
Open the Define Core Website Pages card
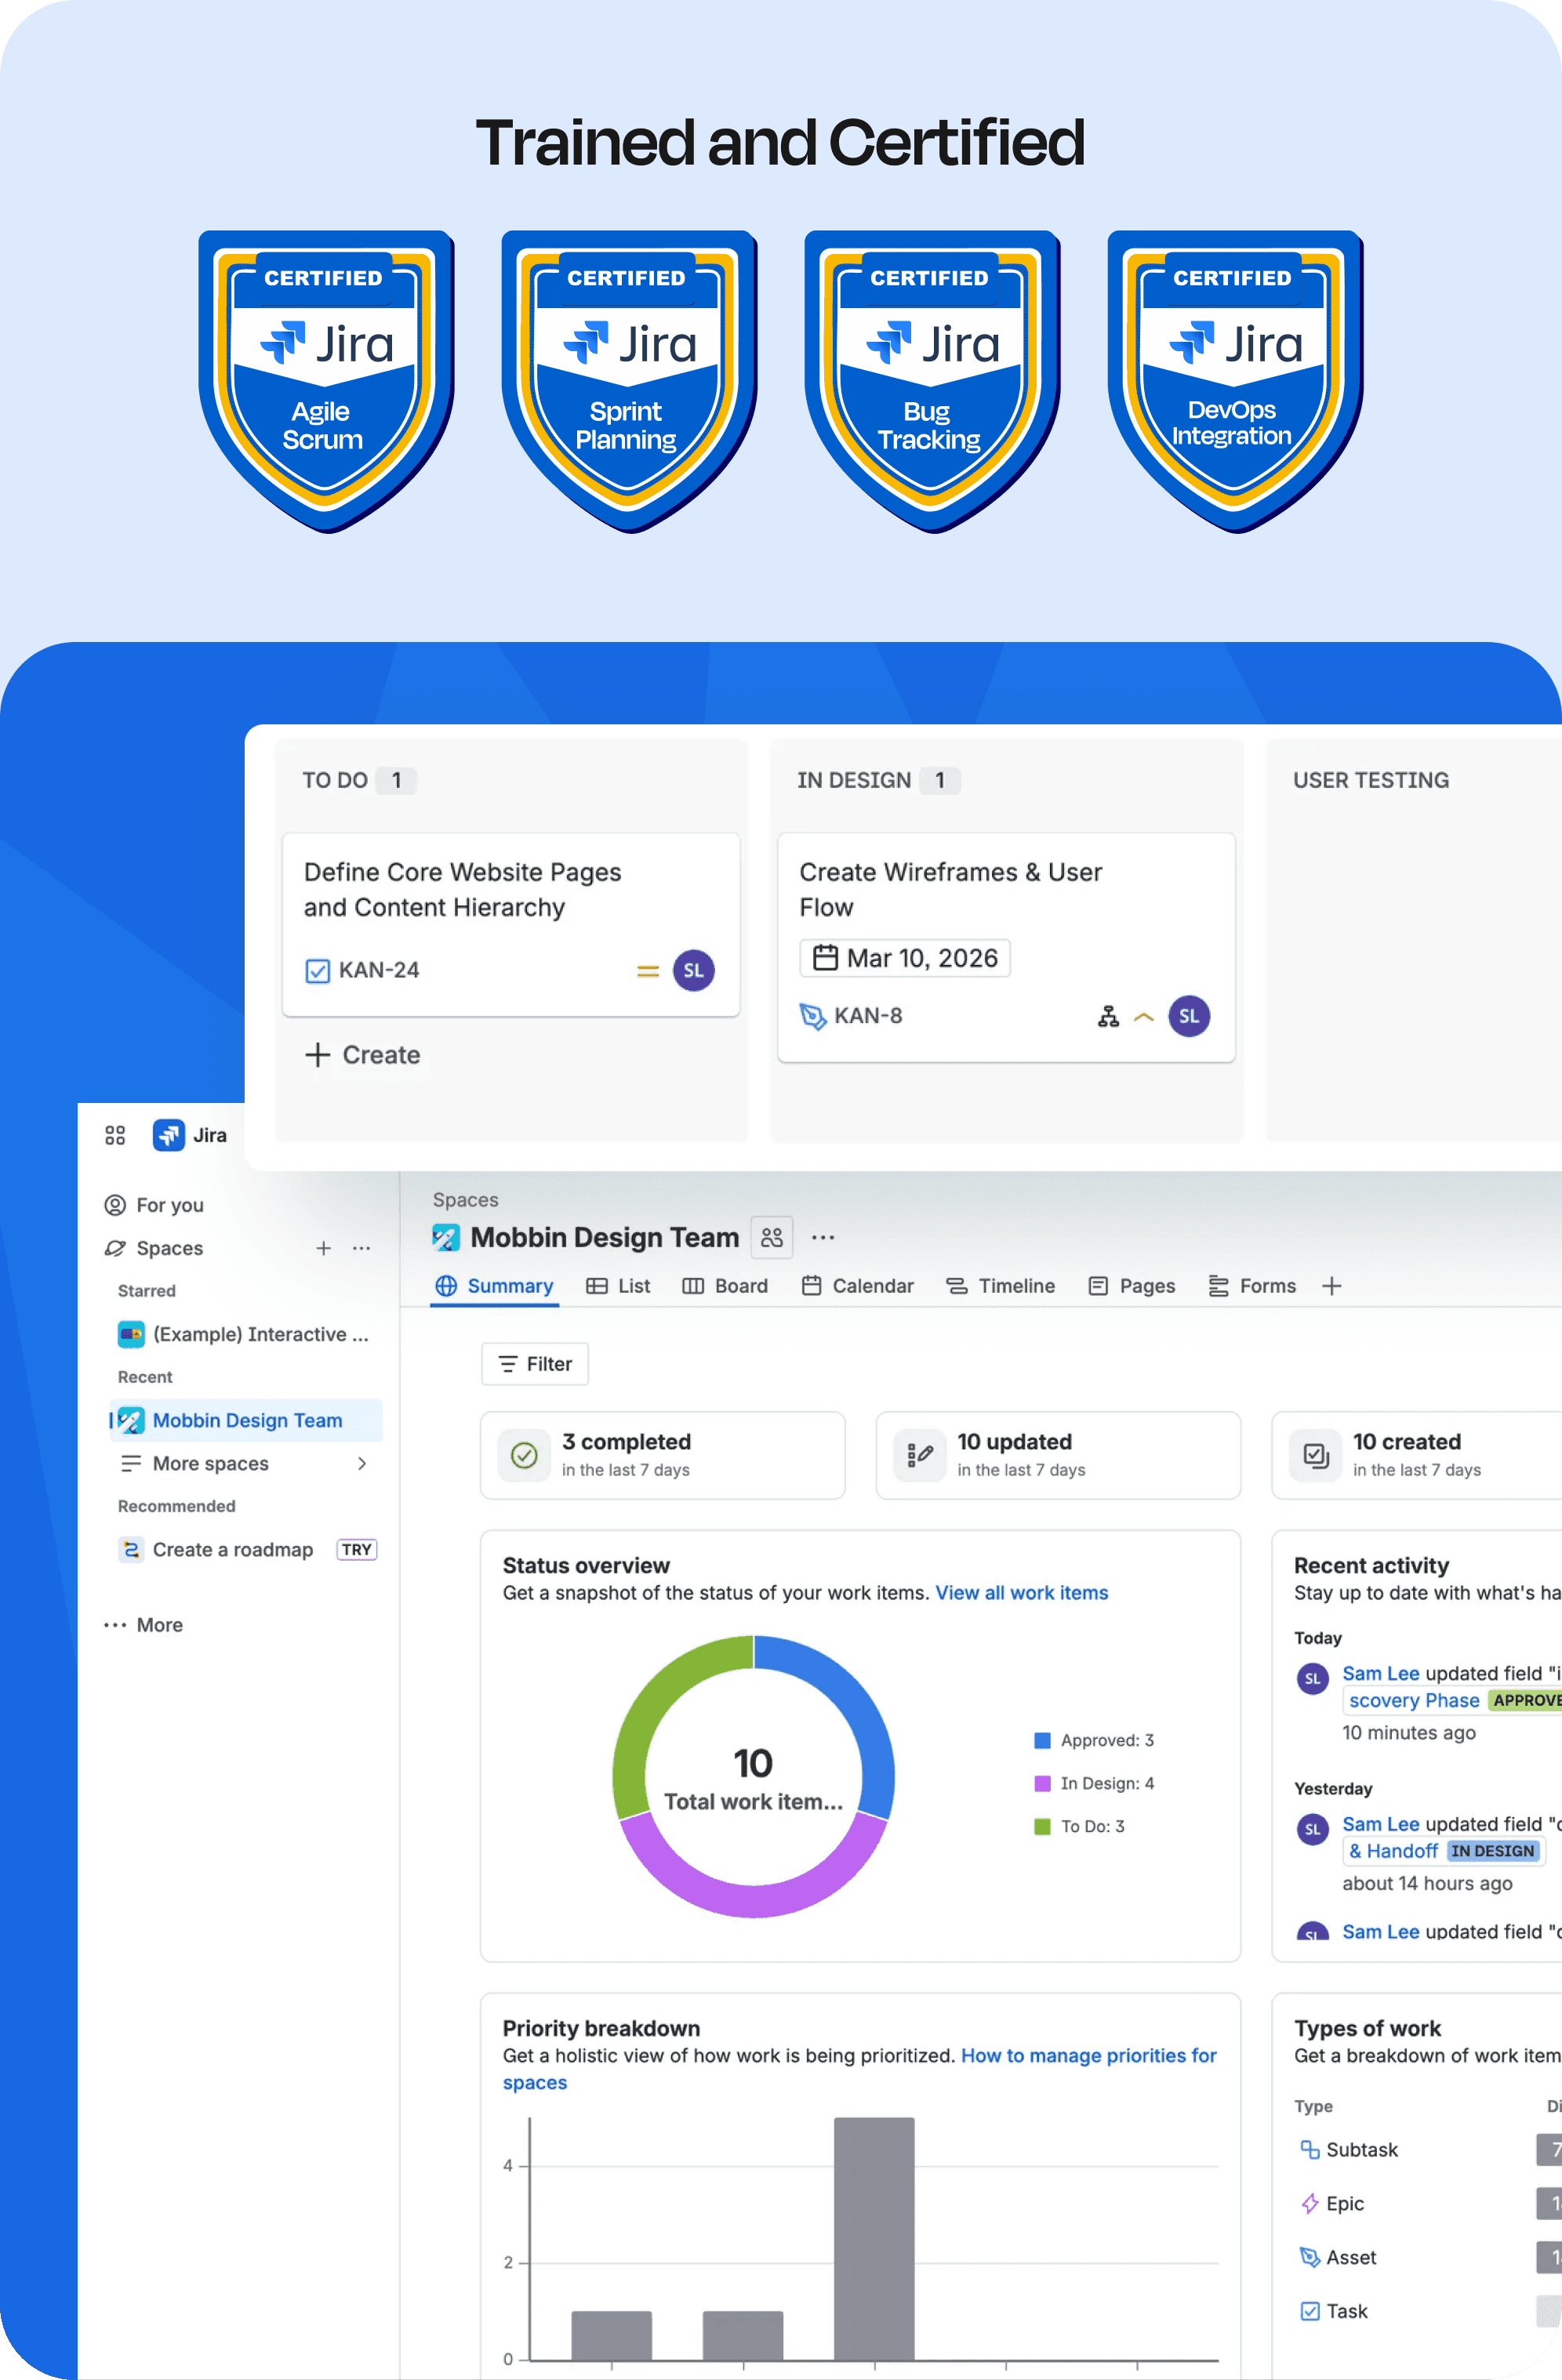(511, 925)
